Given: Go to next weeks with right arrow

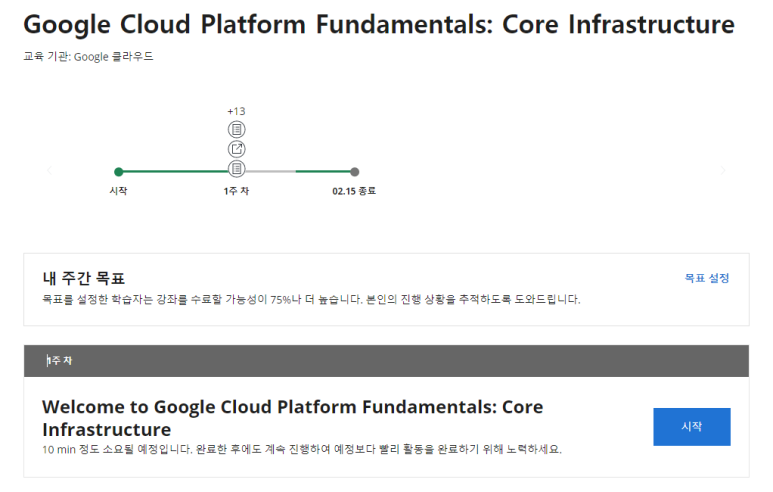Looking at the screenshot, I should pyautogui.click(x=723, y=171).
